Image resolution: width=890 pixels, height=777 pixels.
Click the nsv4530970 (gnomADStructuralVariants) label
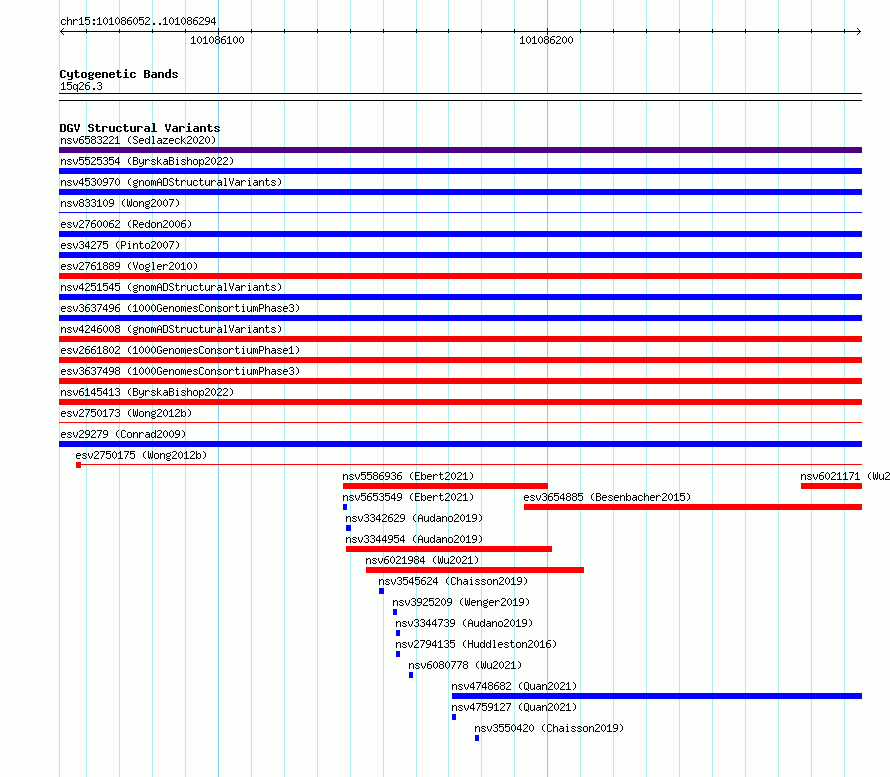171,182
